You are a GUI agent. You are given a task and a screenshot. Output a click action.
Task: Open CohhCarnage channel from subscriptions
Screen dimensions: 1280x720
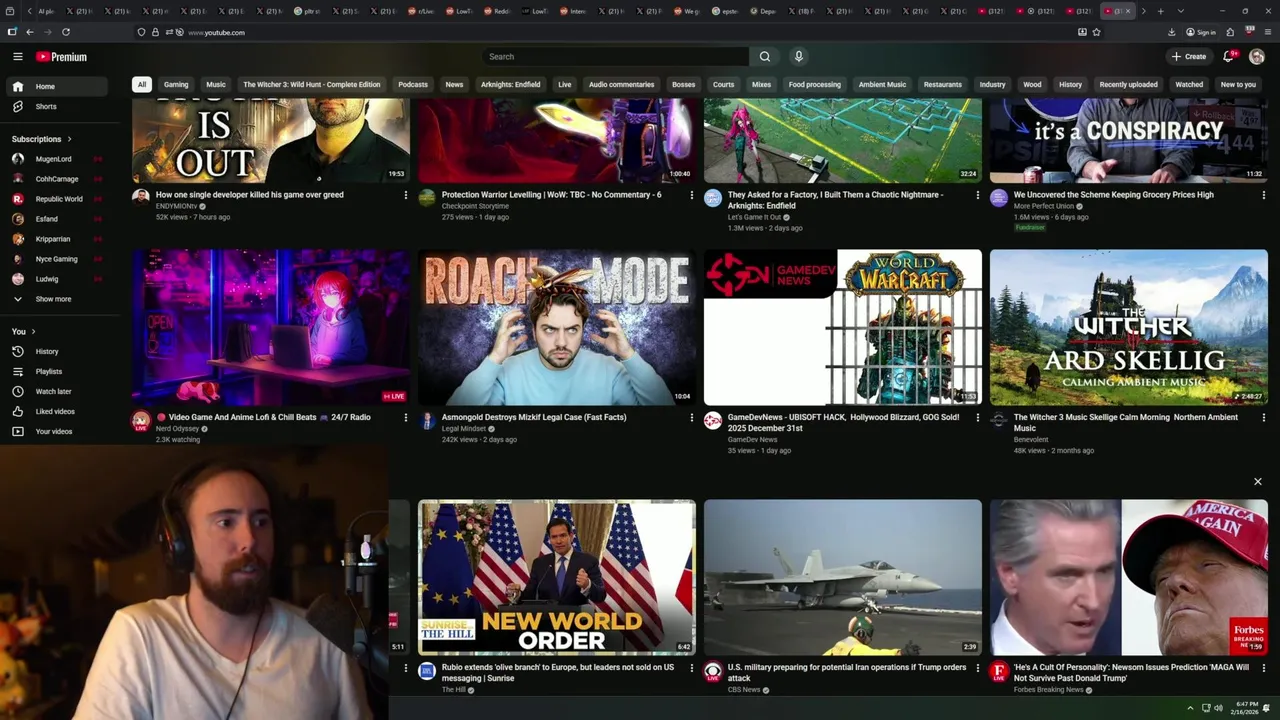tap(57, 179)
